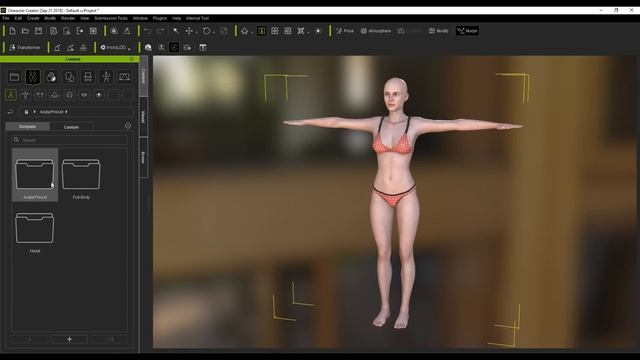Open the AvatarPreset folder
The height and width of the screenshot is (360, 640).
(35, 175)
